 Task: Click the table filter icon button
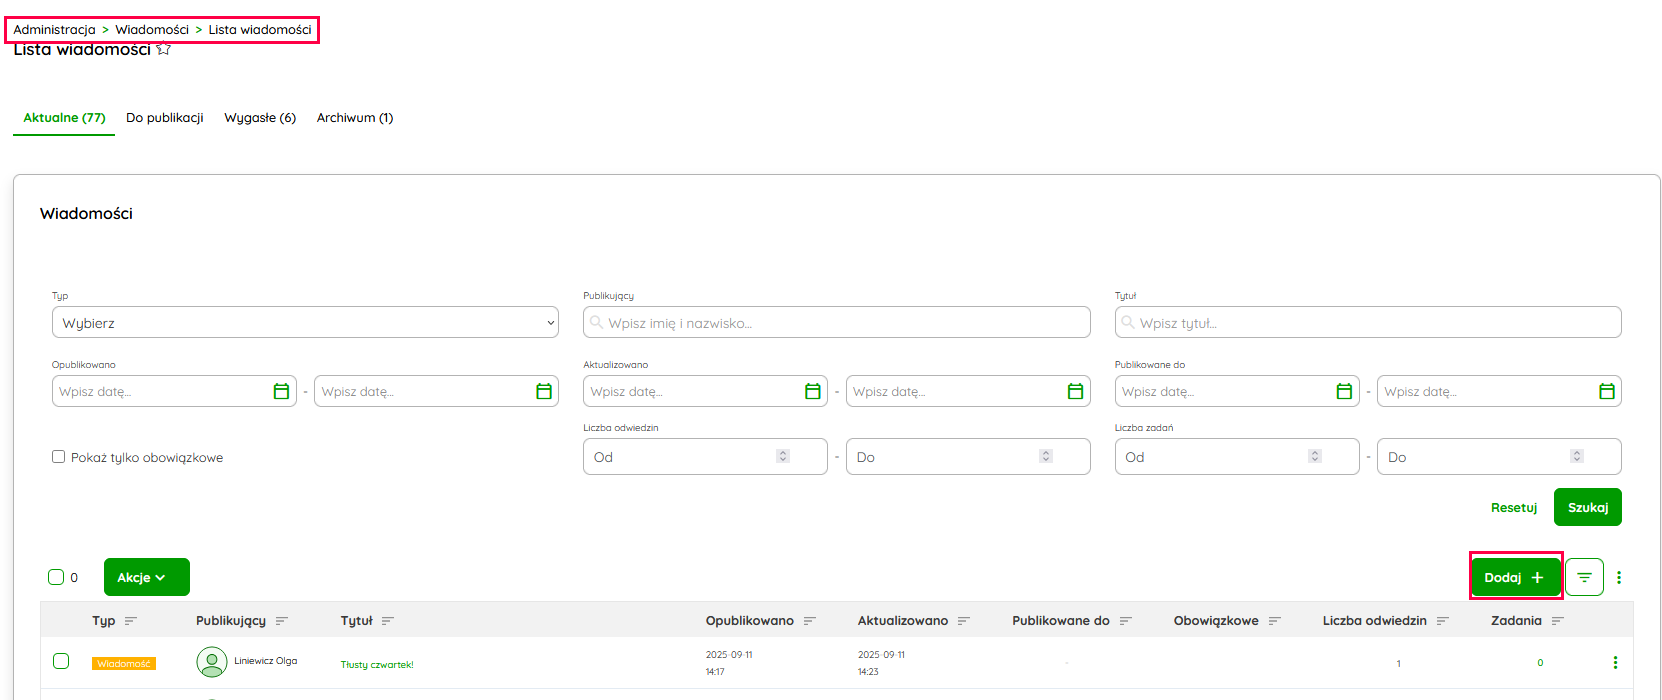click(1584, 577)
